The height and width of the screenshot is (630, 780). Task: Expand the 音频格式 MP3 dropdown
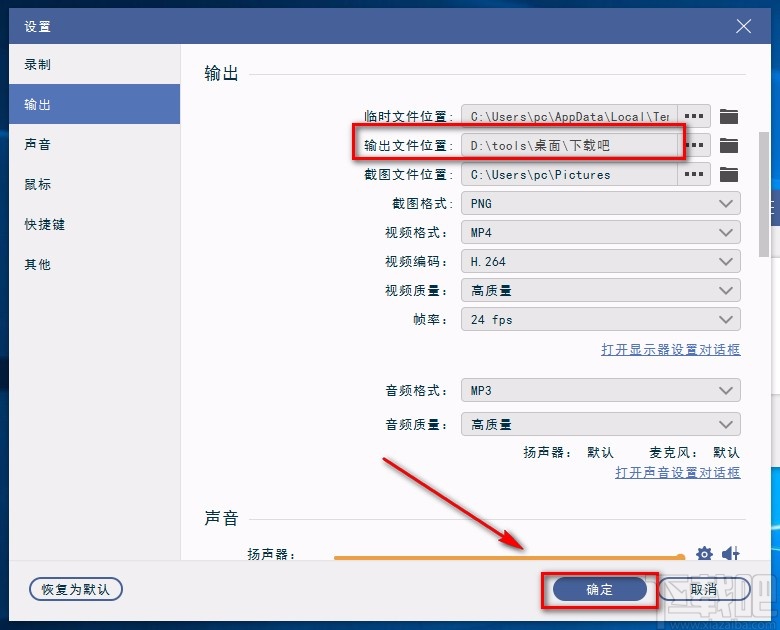[x=600, y=390]
